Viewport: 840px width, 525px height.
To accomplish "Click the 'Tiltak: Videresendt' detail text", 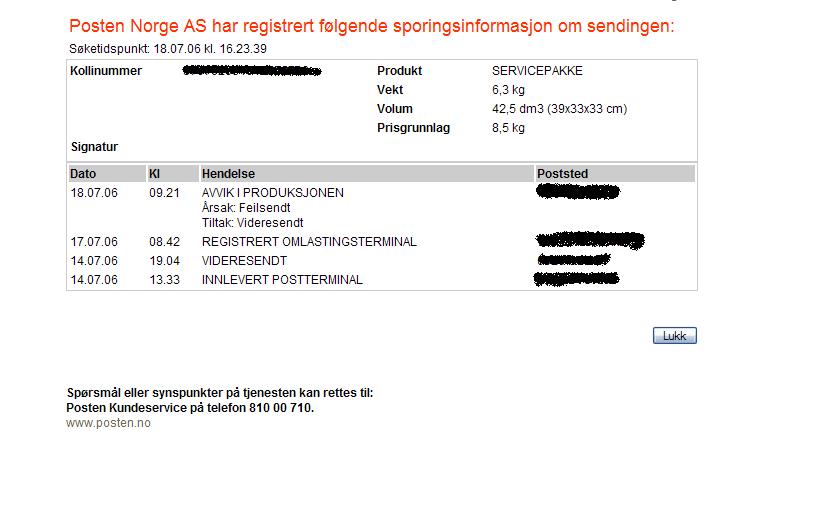I will point(252,223).
